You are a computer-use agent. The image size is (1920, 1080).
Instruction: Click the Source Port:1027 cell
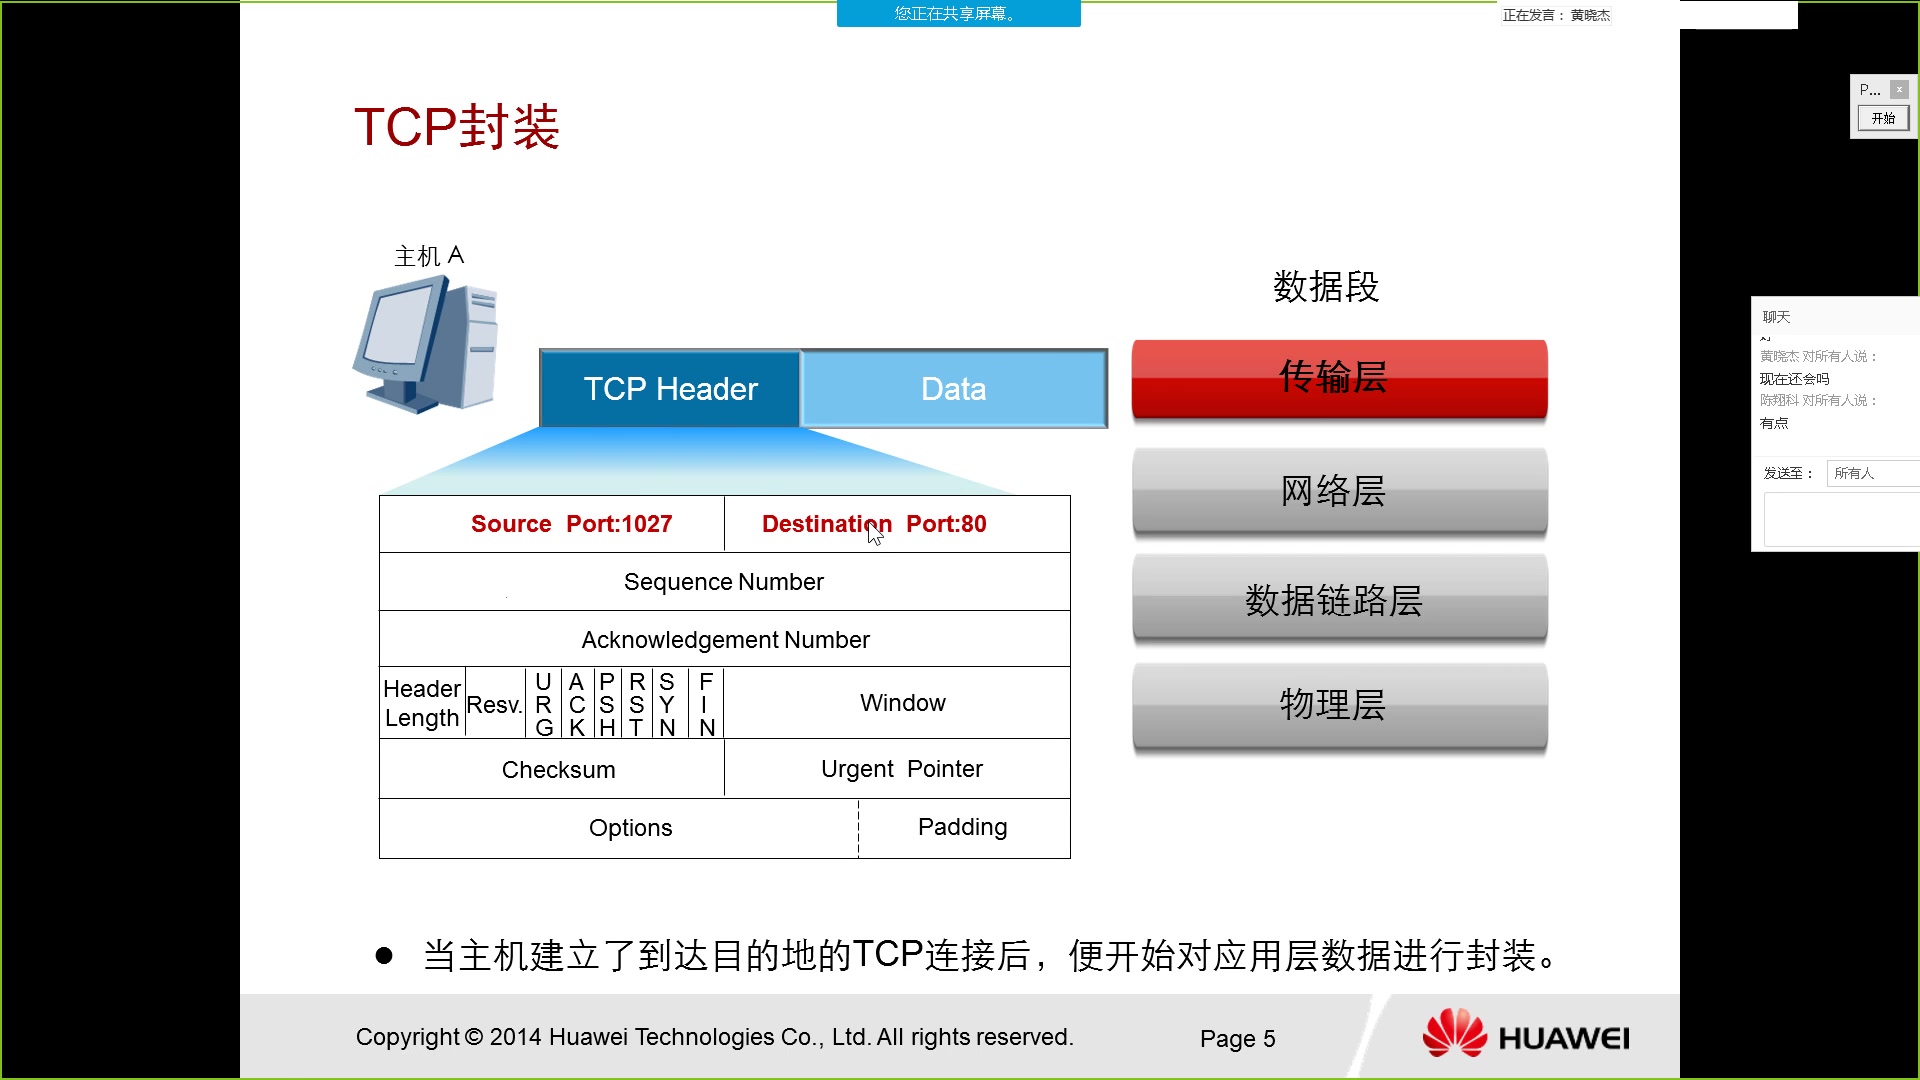[552, 524]
